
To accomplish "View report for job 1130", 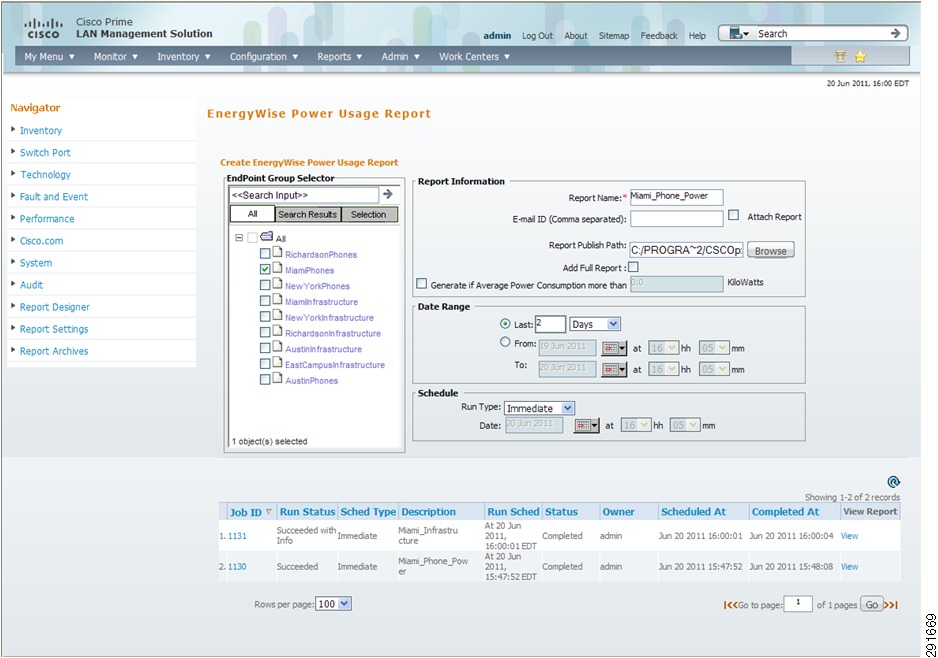I will click(x=849, y=566).
